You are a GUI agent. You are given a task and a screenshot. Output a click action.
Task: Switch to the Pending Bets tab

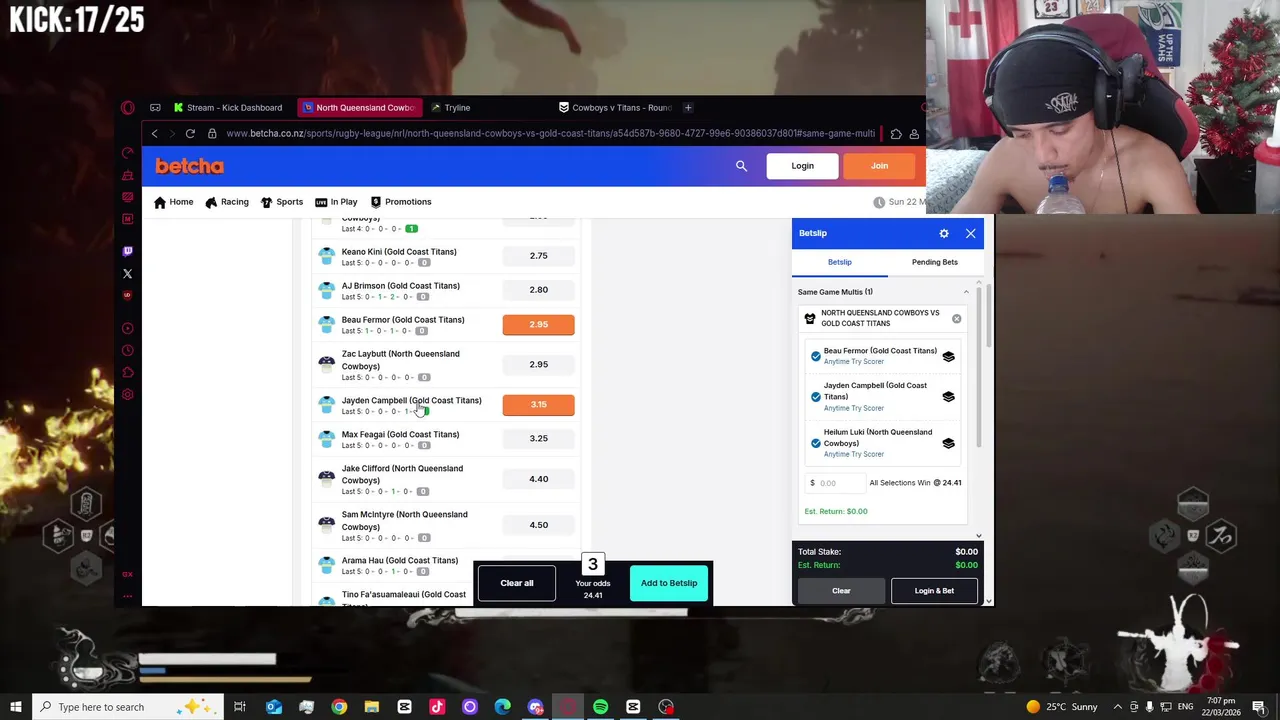click(x=934, y=262)
